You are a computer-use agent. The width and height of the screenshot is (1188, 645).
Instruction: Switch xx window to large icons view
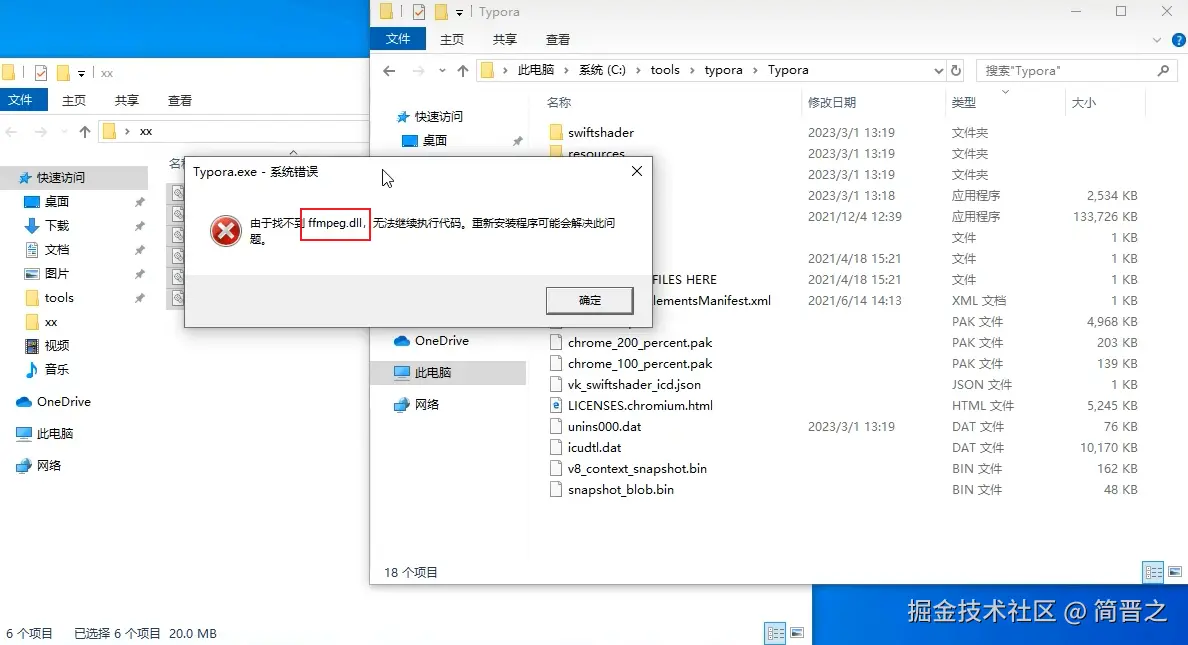pos(796,633)
